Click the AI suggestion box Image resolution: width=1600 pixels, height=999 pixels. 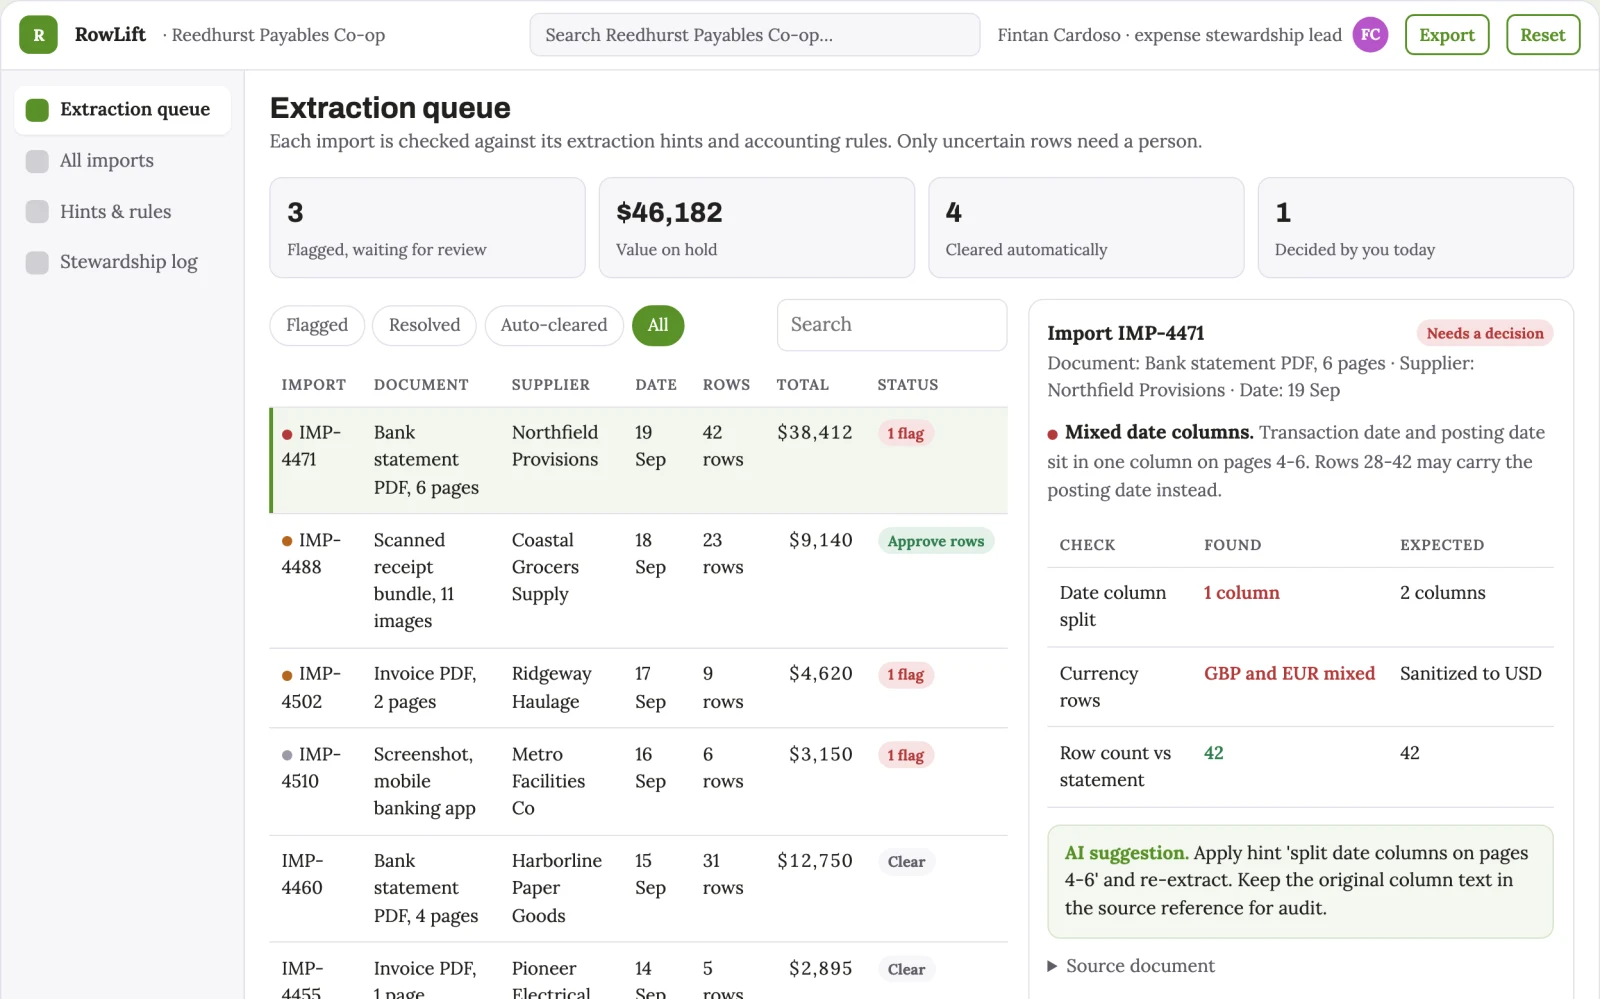pos(1300,881)
